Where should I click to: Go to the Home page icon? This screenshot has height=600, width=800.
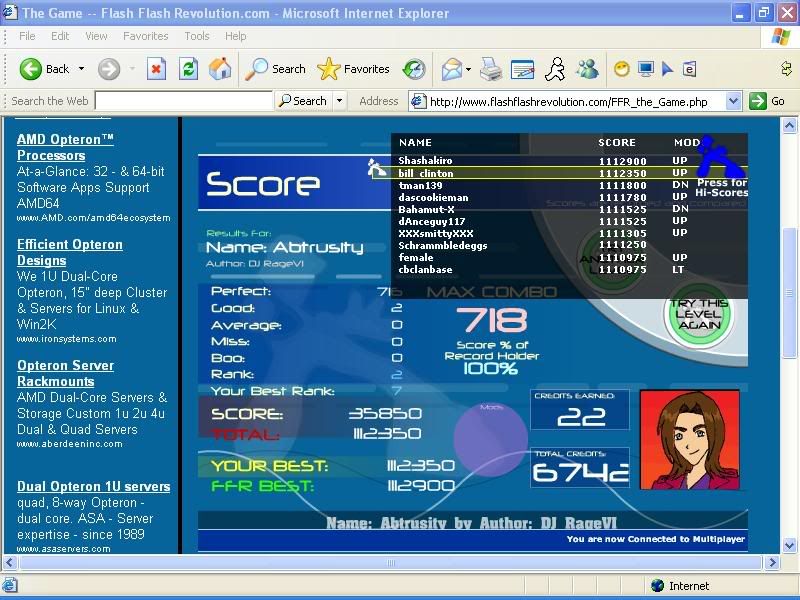coord(220,69)
